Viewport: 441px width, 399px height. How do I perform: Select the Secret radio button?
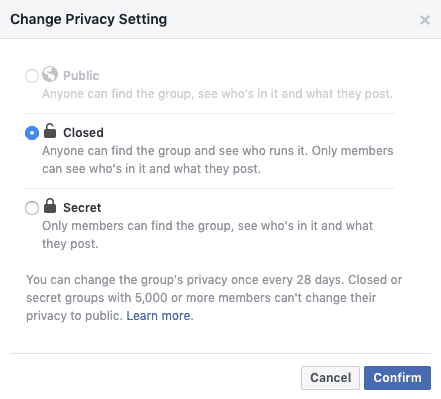pyautogui.click(x=32, y=208)
